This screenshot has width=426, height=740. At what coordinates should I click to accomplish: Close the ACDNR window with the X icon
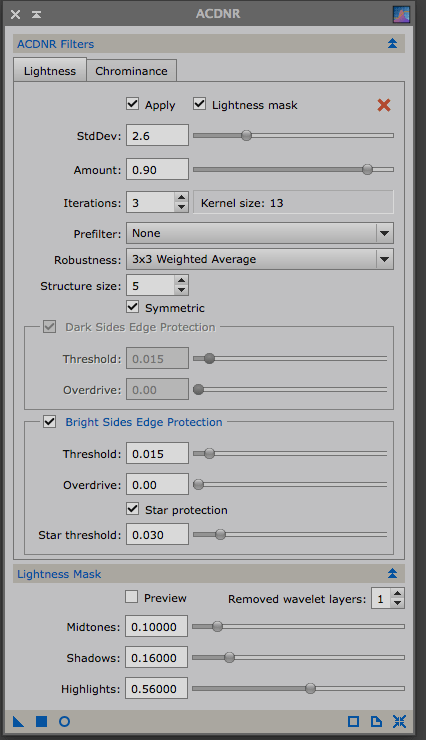(16, 14)
